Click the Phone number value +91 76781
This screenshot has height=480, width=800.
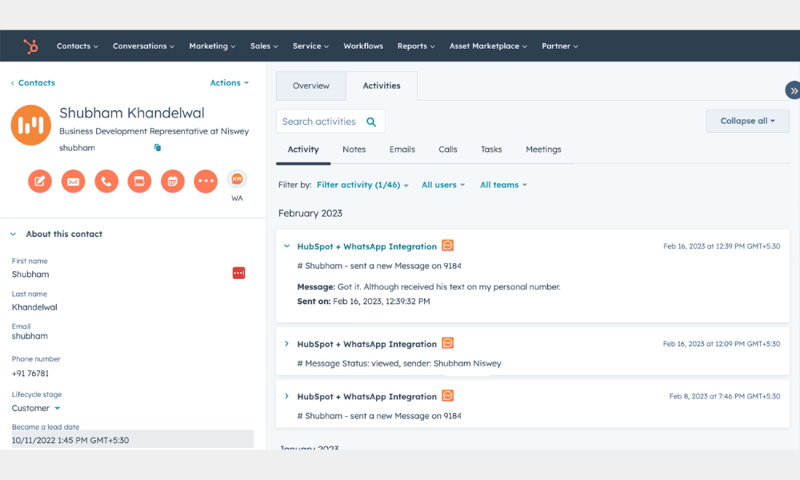(31, 373)
